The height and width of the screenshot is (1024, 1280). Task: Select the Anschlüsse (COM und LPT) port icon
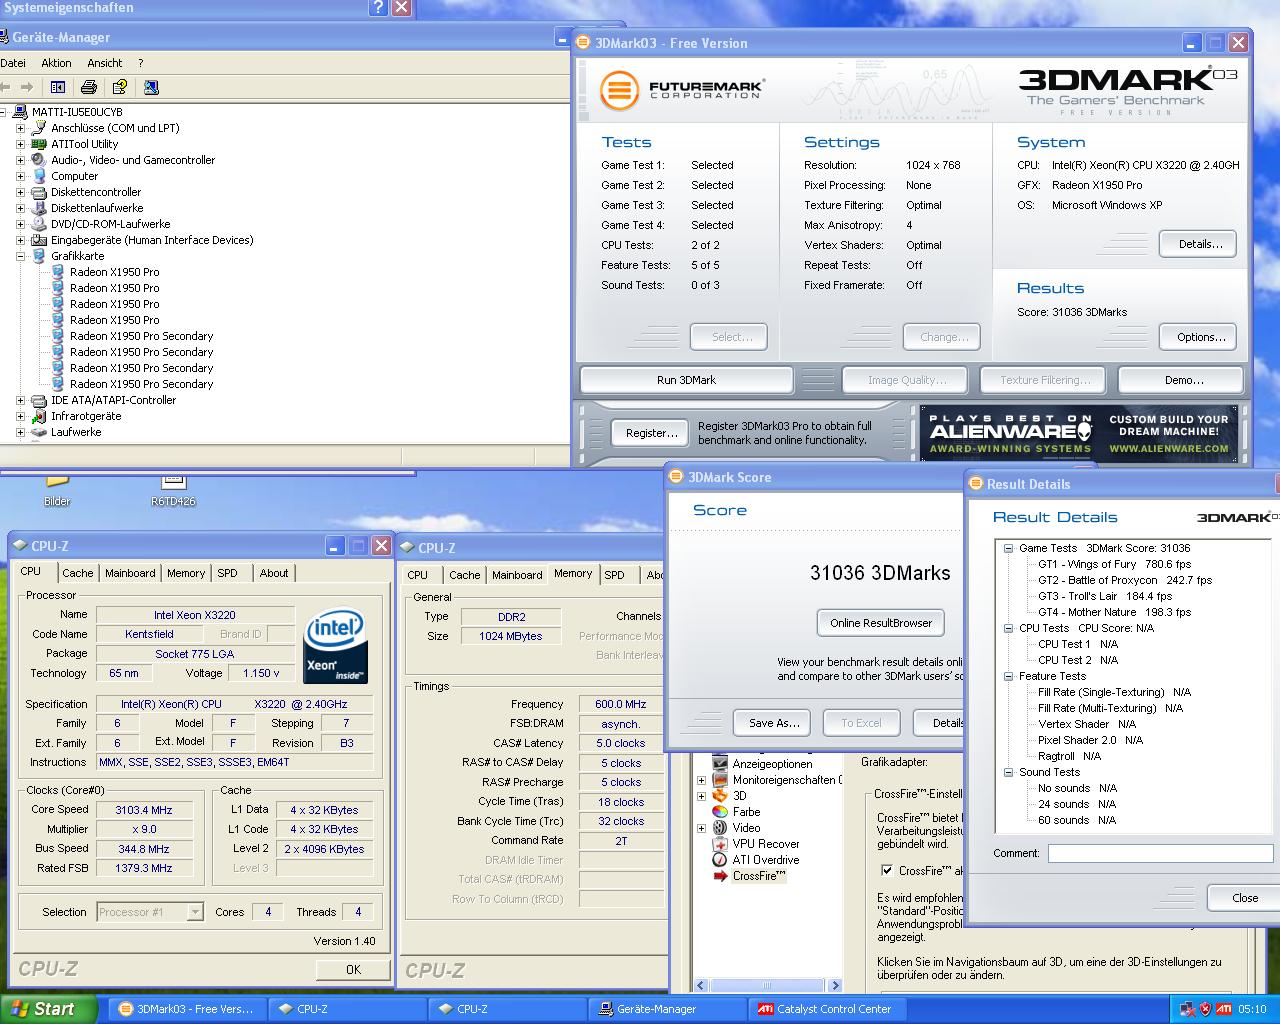39,128
